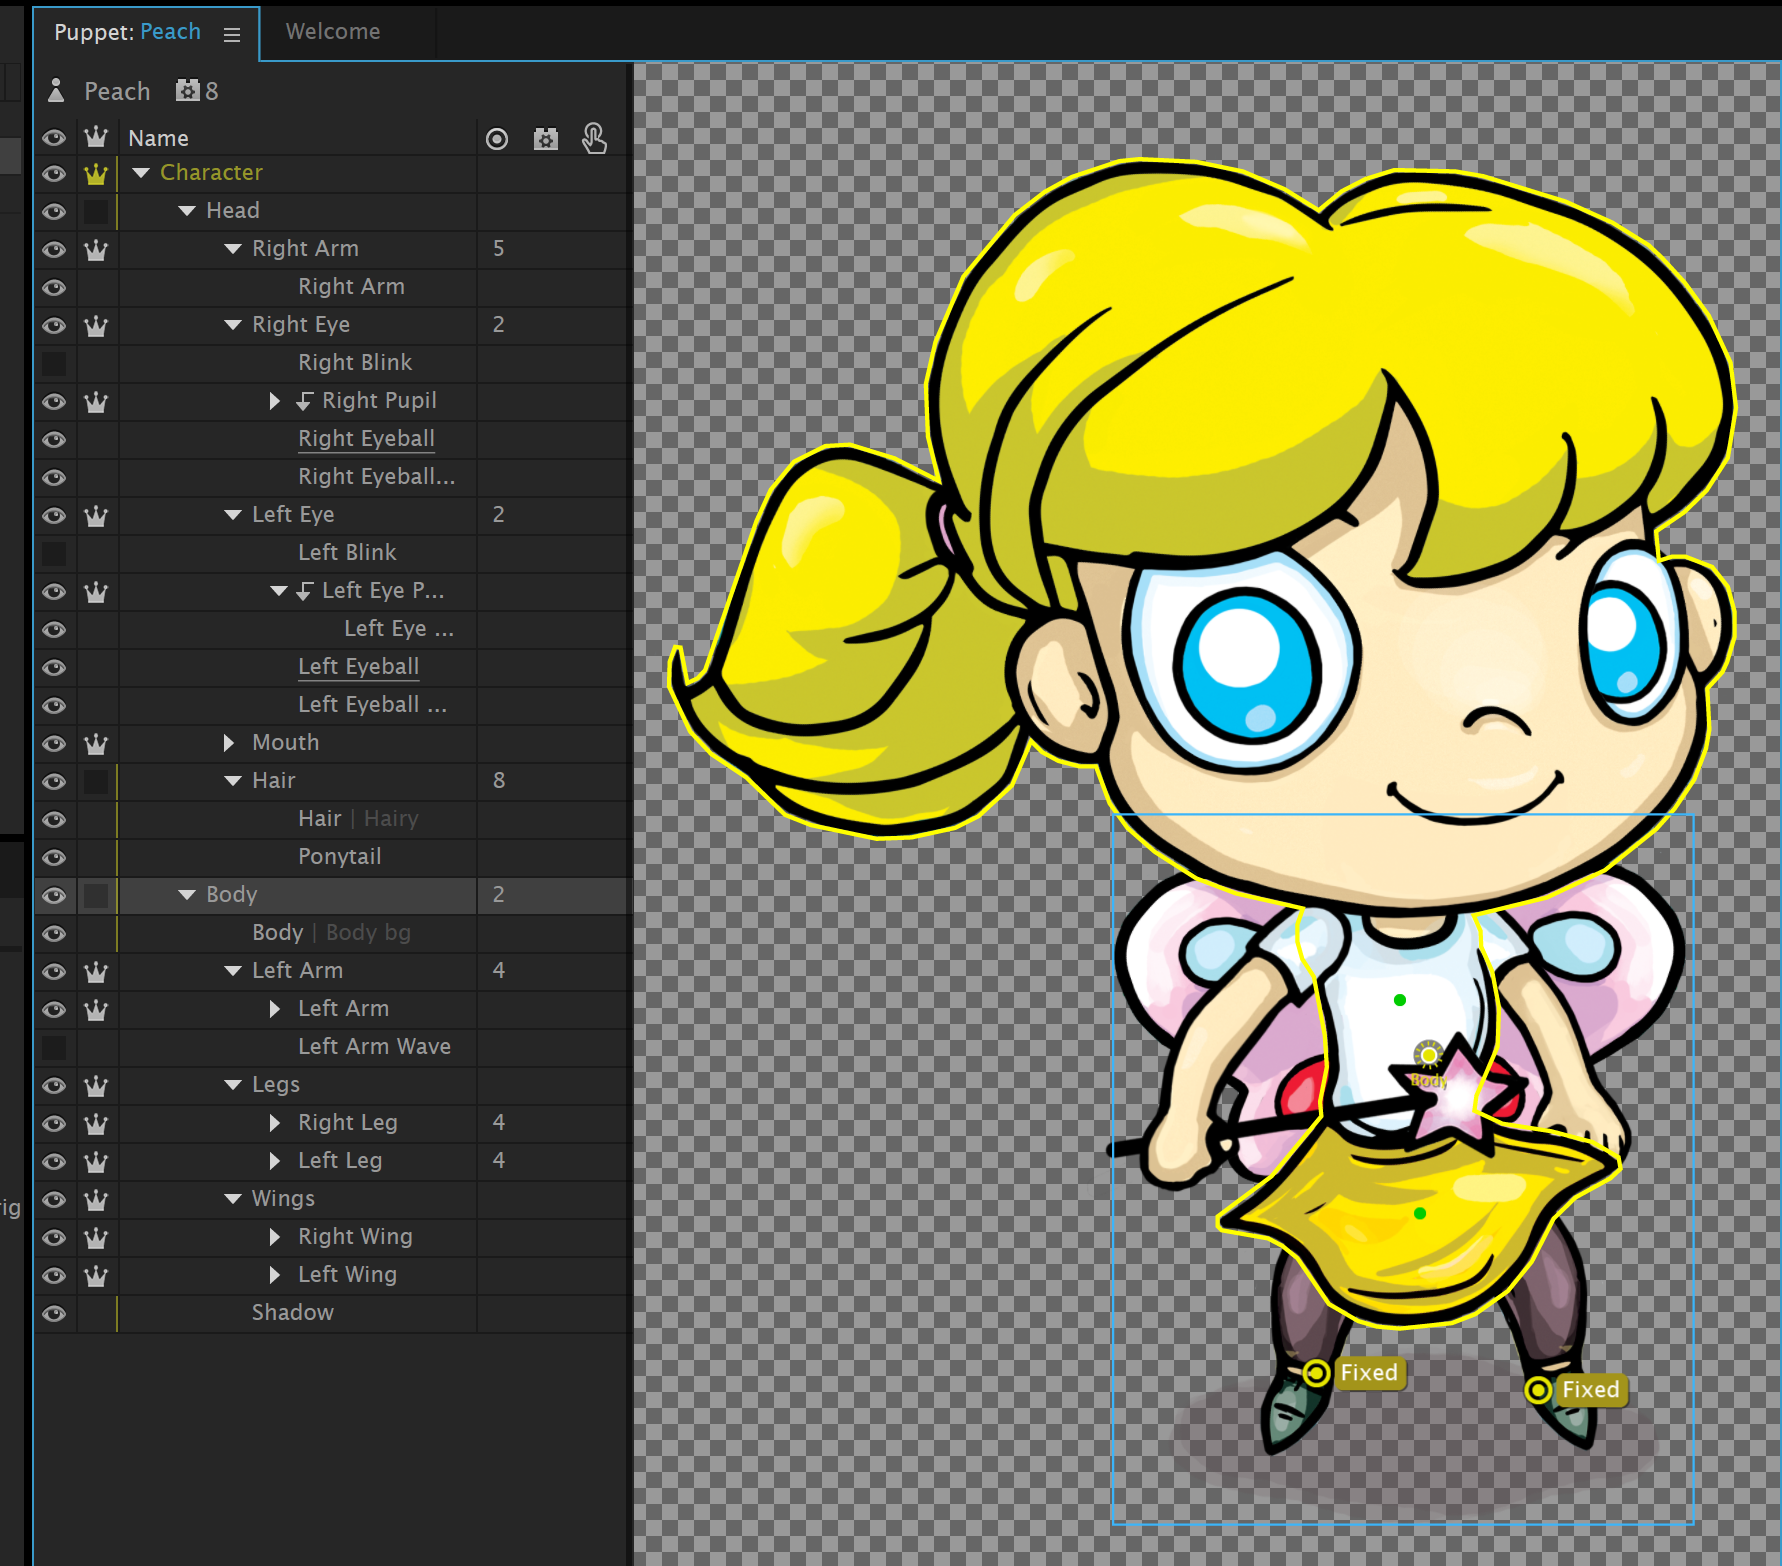Hide the Character layer with eye icon
This screenshot has width=1782, height=1566.
click(x=54, y=174)
